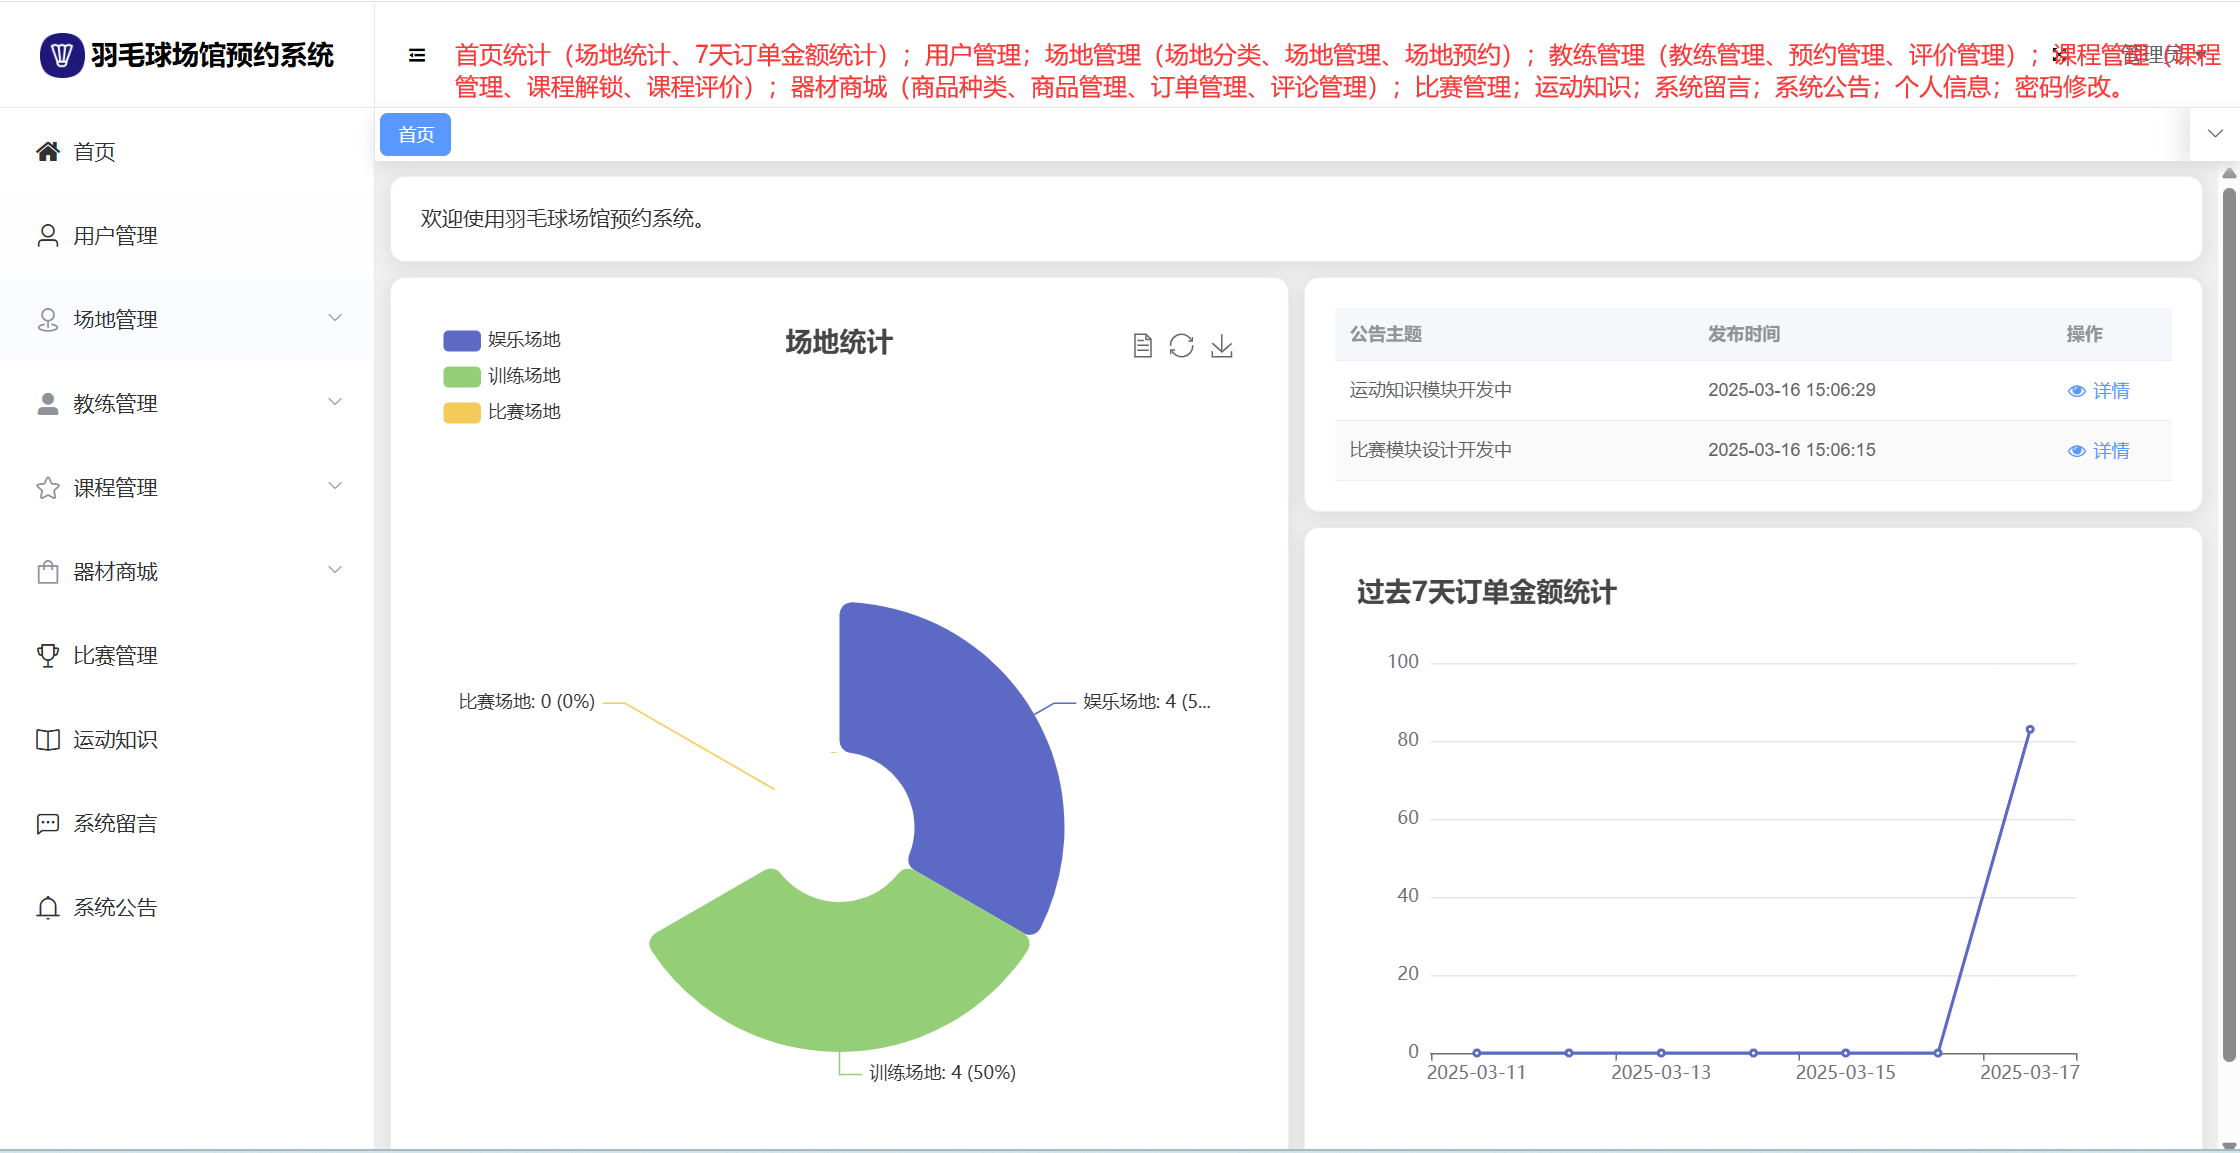Select the 首页 tab
This screenshot has height=1153, width=2240.
(416, 135)
